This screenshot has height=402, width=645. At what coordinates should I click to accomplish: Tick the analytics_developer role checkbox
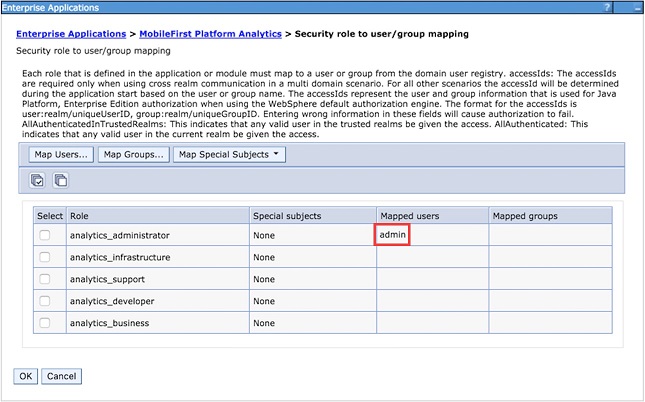click(x=44, y=301)
